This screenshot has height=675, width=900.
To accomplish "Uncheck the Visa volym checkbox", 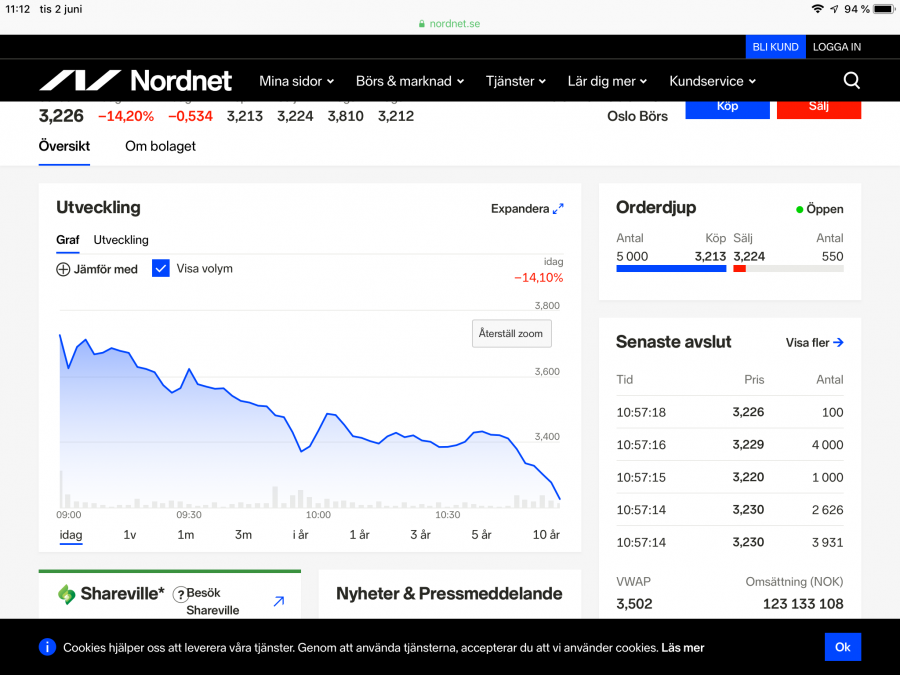I will pos(161,268).
